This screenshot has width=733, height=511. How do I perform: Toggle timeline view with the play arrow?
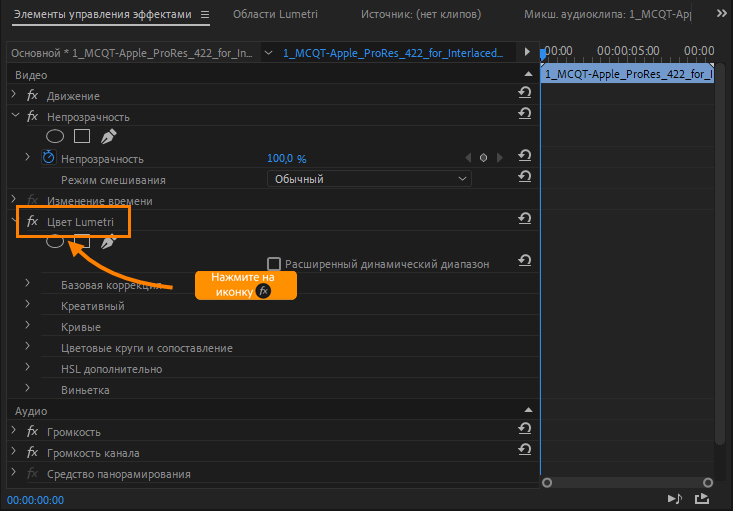527,52
